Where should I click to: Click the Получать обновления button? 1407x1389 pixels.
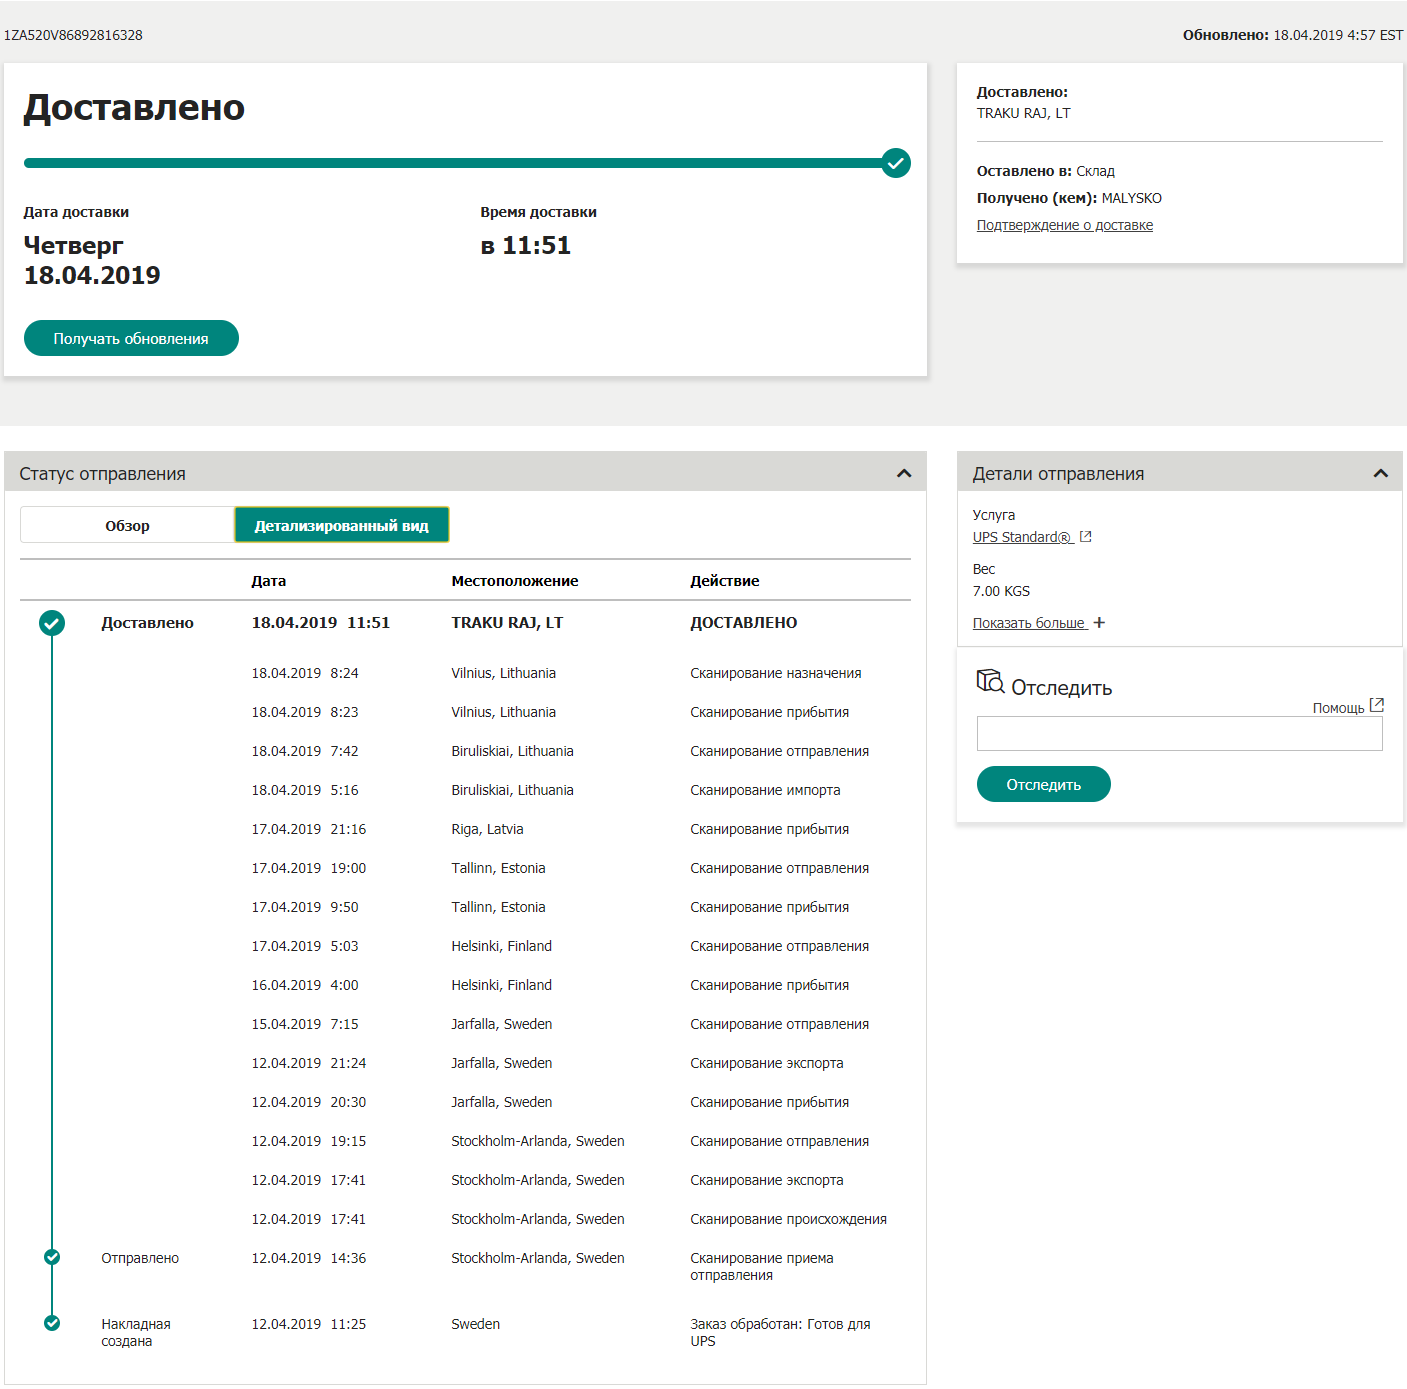click(x=131, y=338)
